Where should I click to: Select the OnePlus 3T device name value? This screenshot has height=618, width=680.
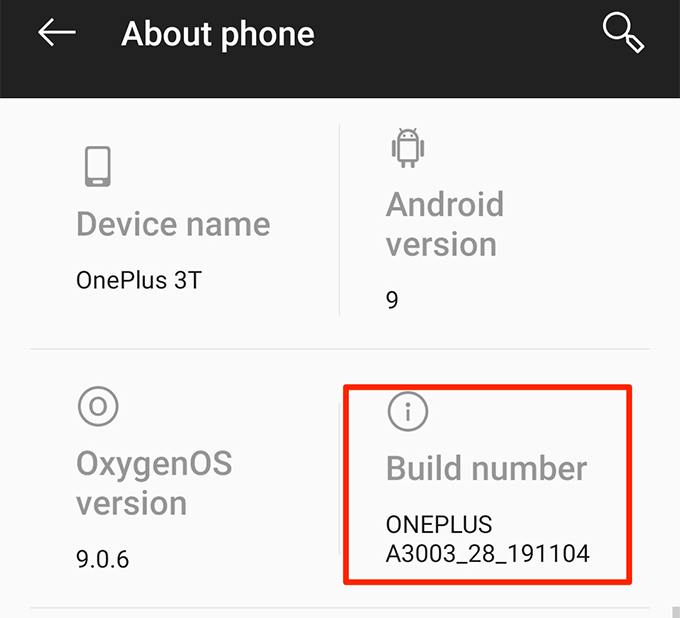(139, 280)
